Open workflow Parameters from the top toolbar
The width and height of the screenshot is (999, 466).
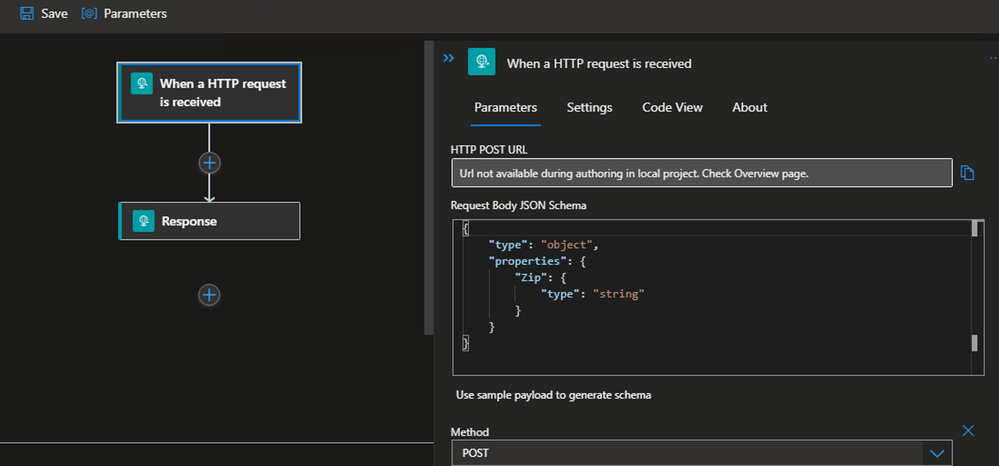pos(125,14)
